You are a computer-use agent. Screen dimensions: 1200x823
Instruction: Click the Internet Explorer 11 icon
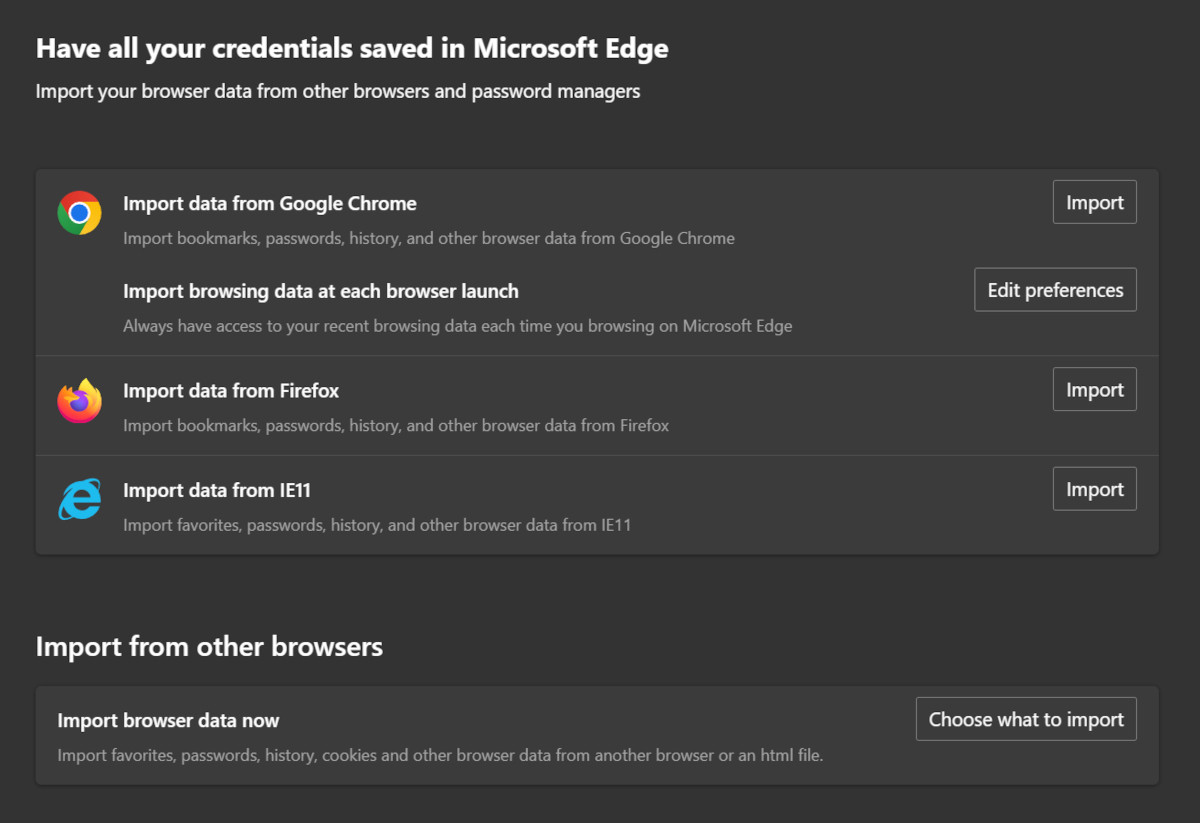[x=79, y=500]
